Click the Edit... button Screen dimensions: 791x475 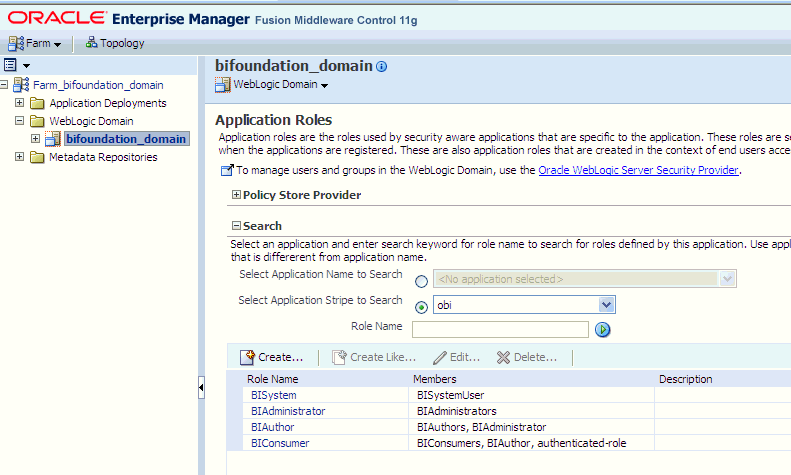457,357
